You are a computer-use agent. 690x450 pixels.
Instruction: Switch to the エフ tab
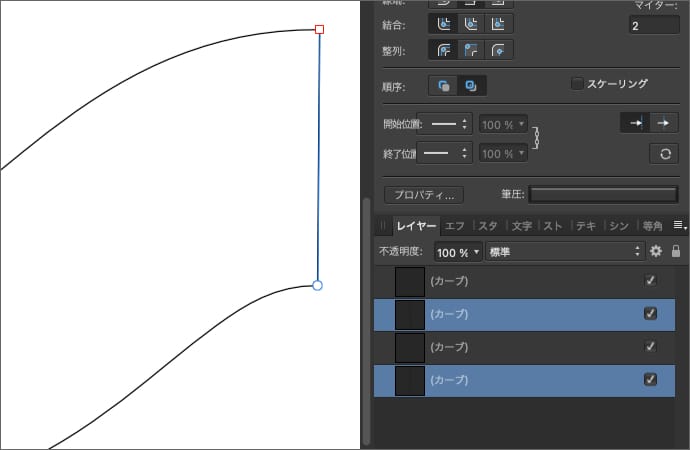click(x=455, y=225)
